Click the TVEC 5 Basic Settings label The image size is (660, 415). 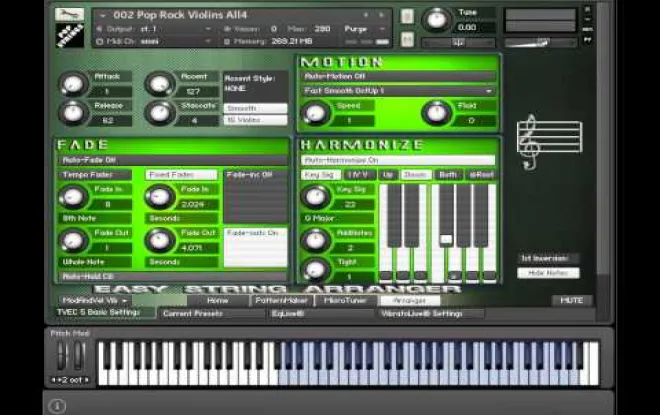click(x=98, y=312)
